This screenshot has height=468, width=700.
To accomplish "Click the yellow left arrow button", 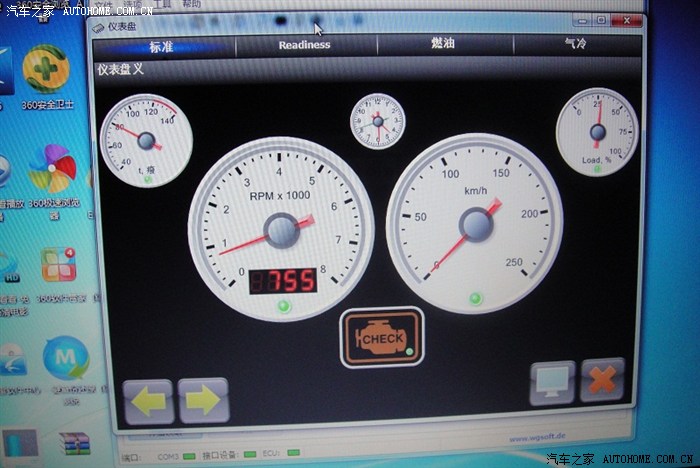I will [x=148, y=401].
